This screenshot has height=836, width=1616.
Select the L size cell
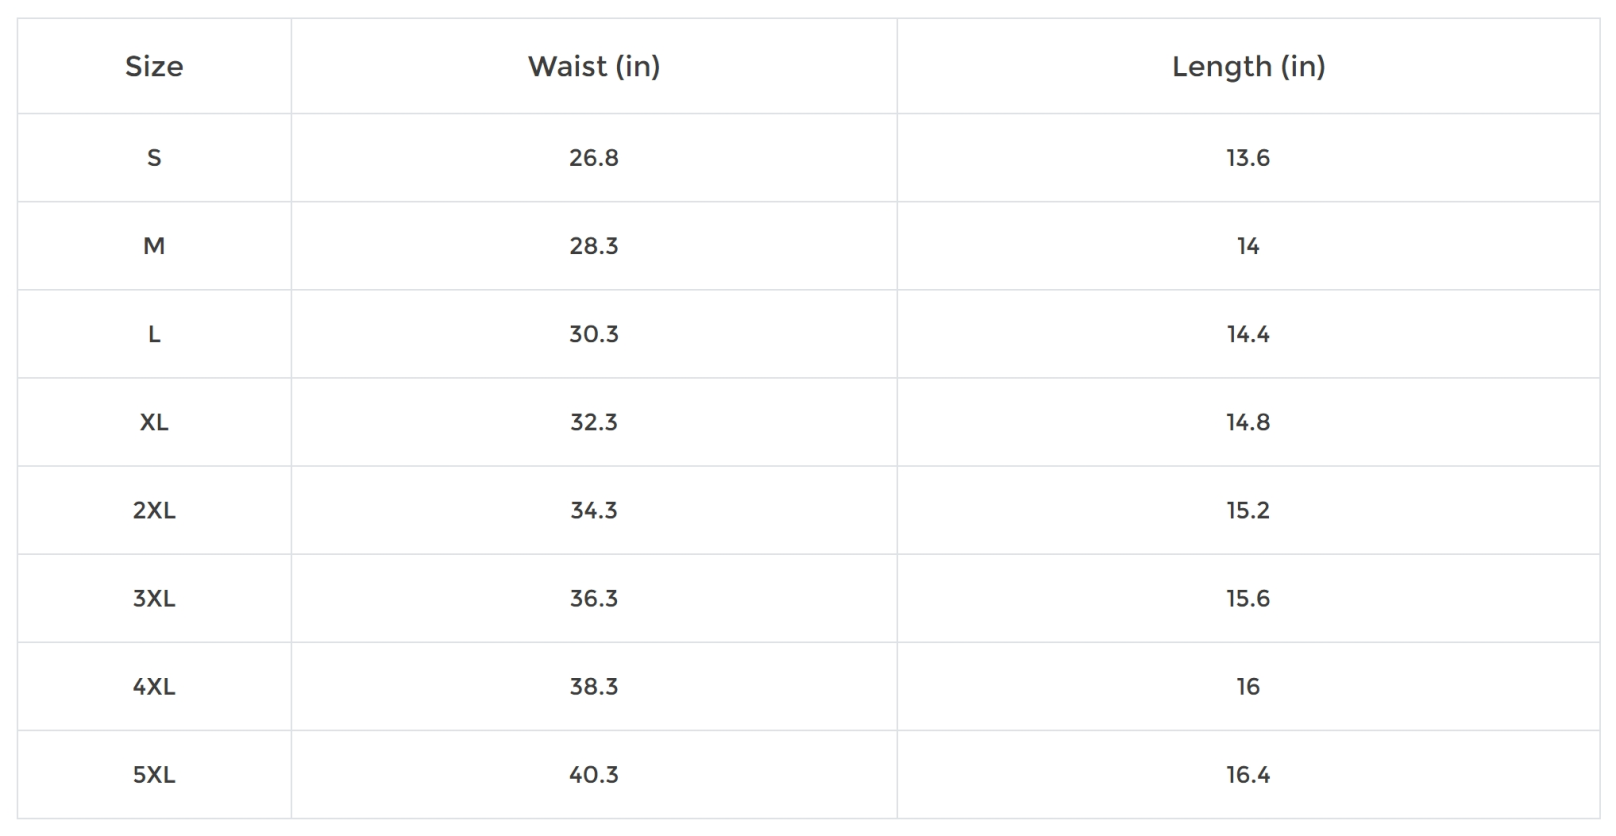(x=154, y=334)
